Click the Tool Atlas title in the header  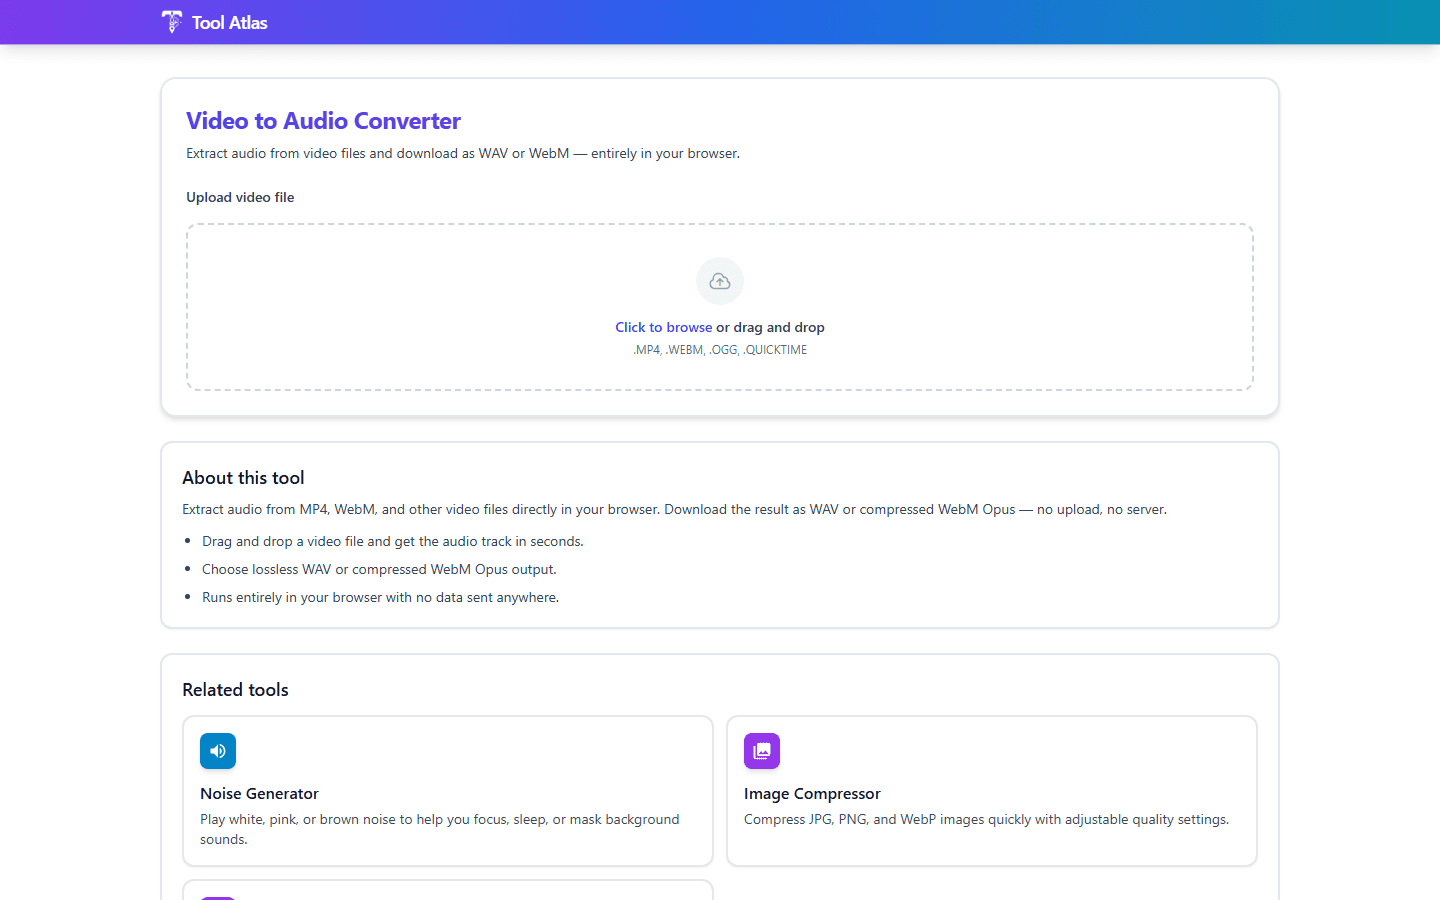click(229, 21)
